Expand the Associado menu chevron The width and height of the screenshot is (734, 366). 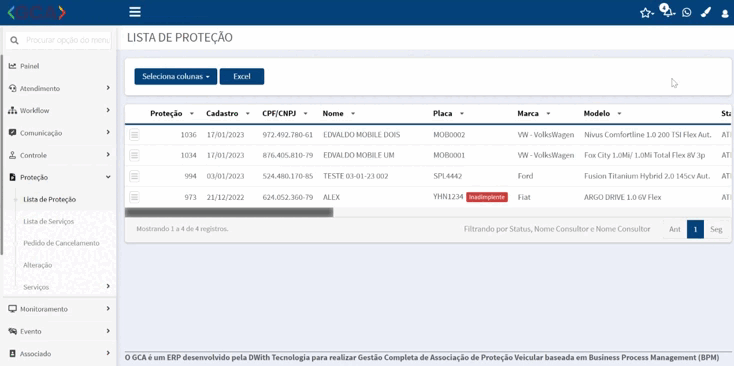click(108, 353)
